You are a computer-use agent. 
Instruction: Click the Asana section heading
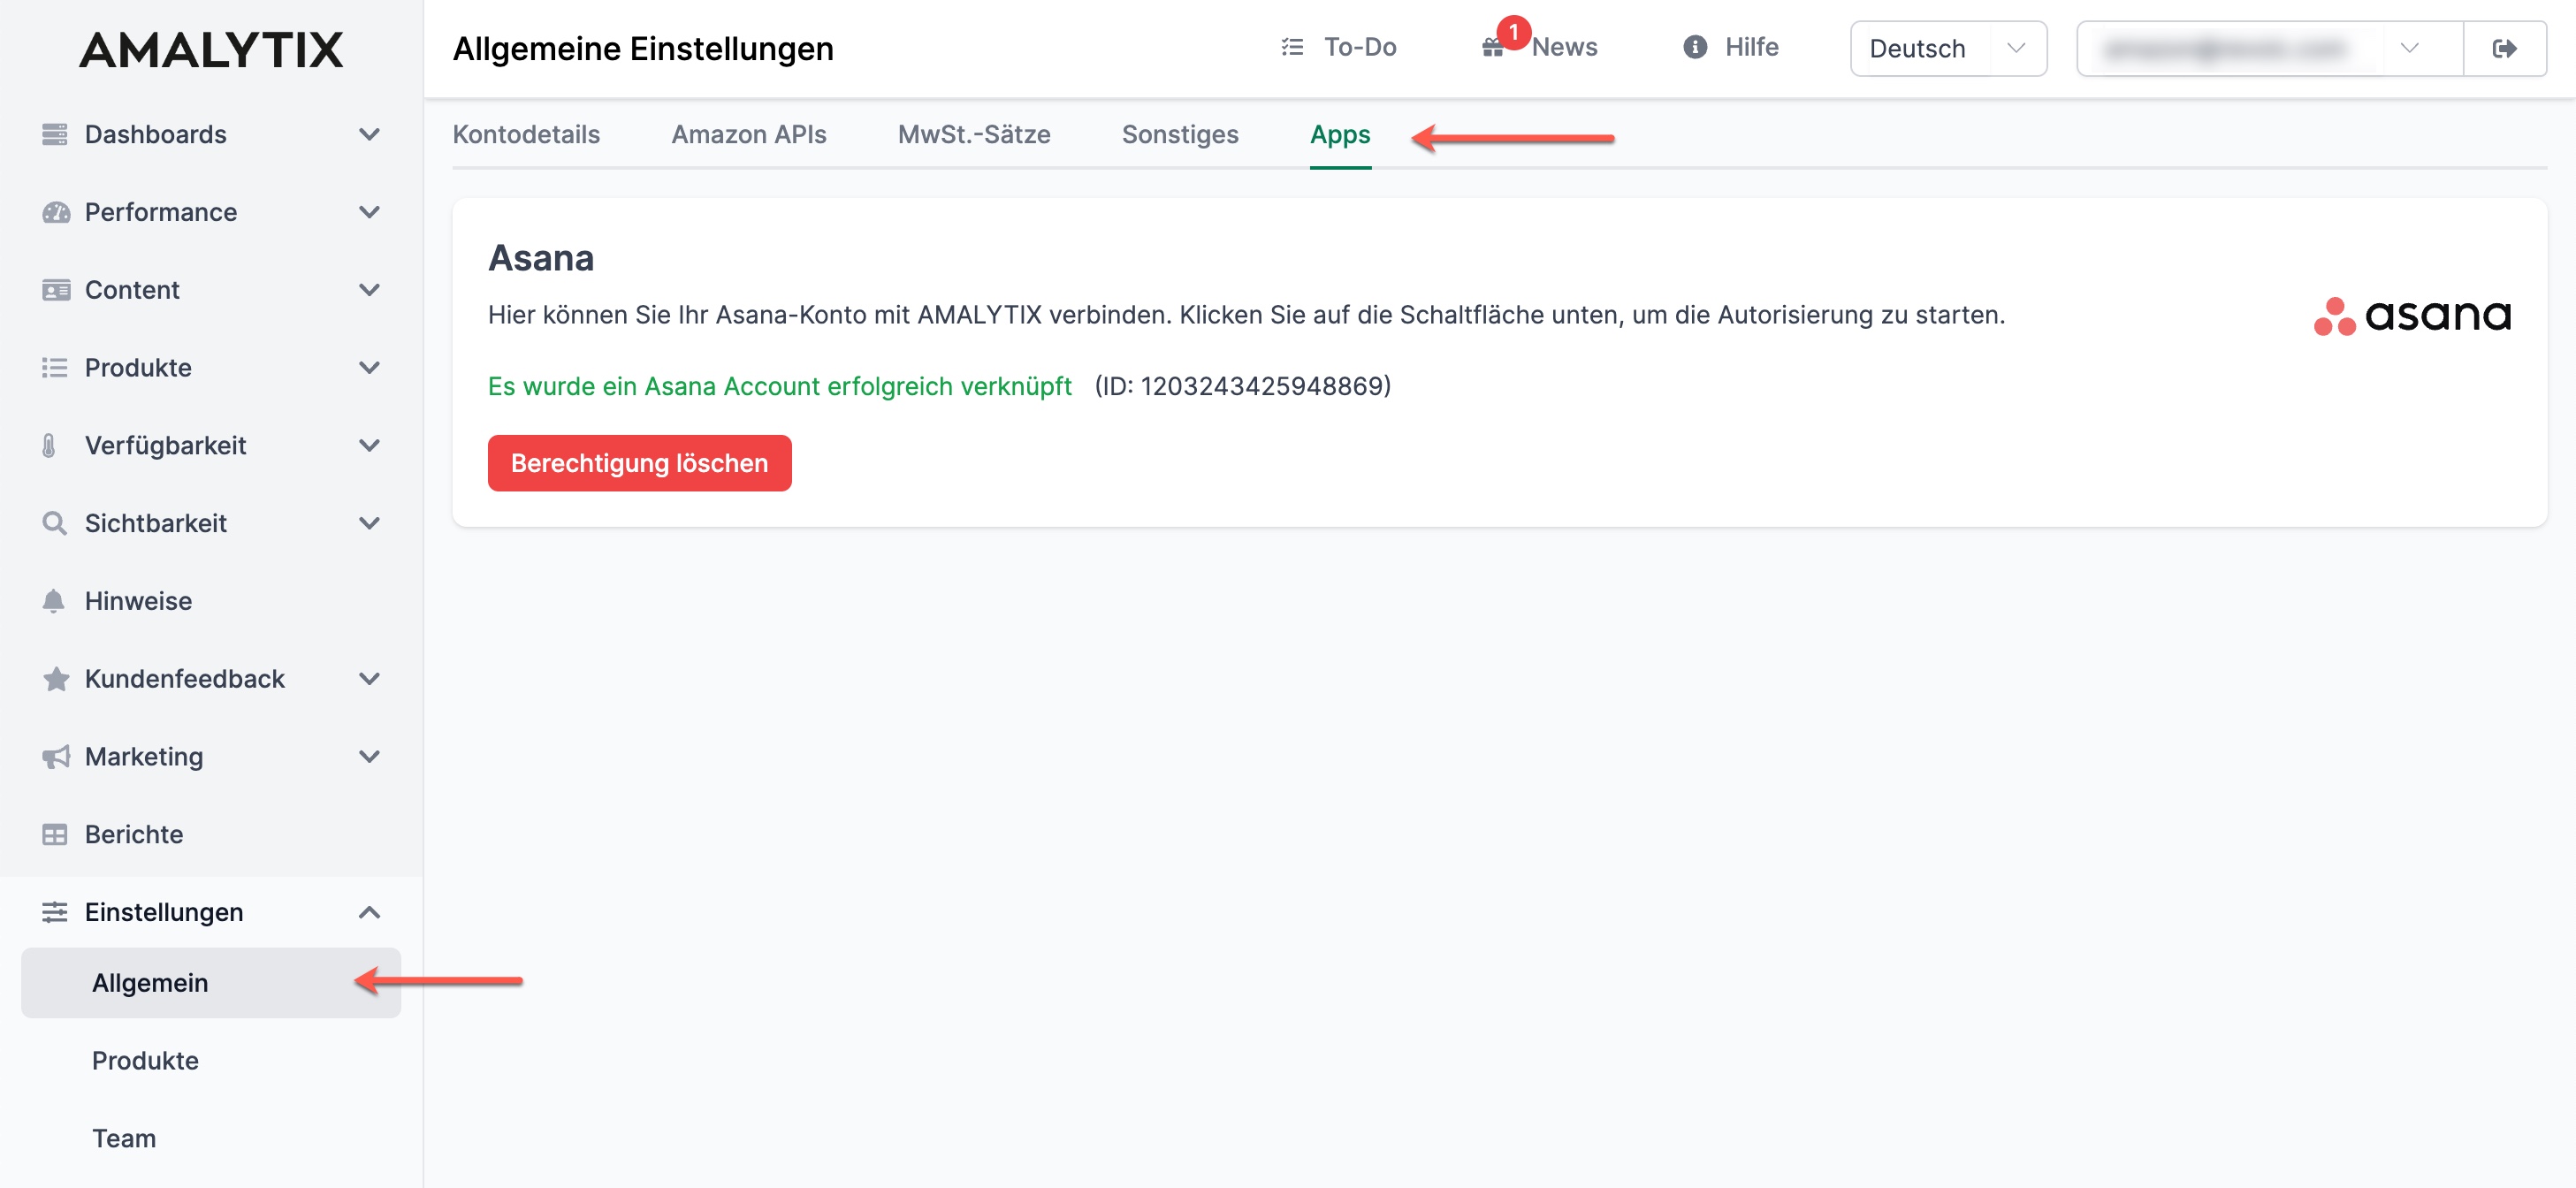[x=541, y=258]
